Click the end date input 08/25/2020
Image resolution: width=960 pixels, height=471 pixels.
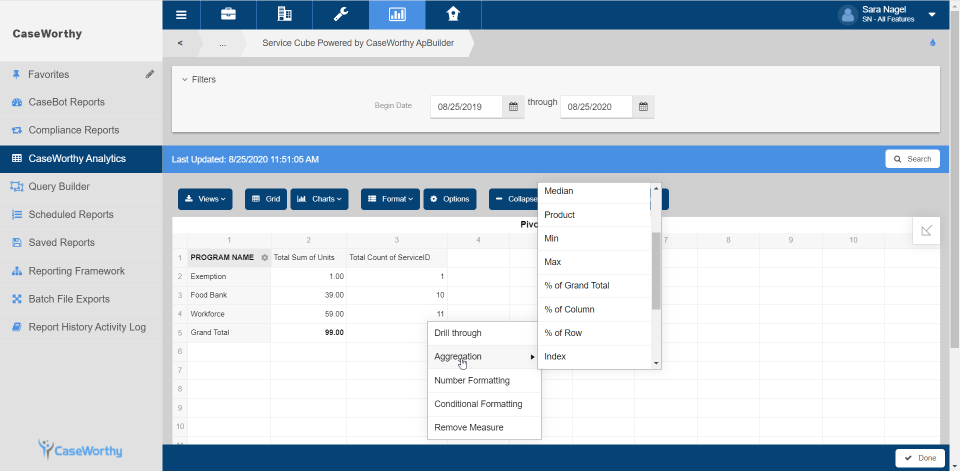596,107
